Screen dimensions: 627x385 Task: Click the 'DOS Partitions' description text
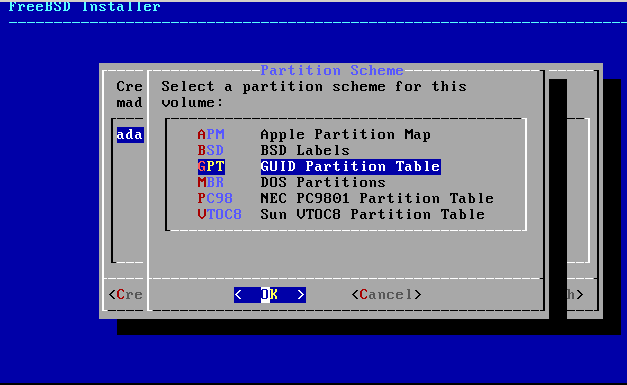click(323, 183)
